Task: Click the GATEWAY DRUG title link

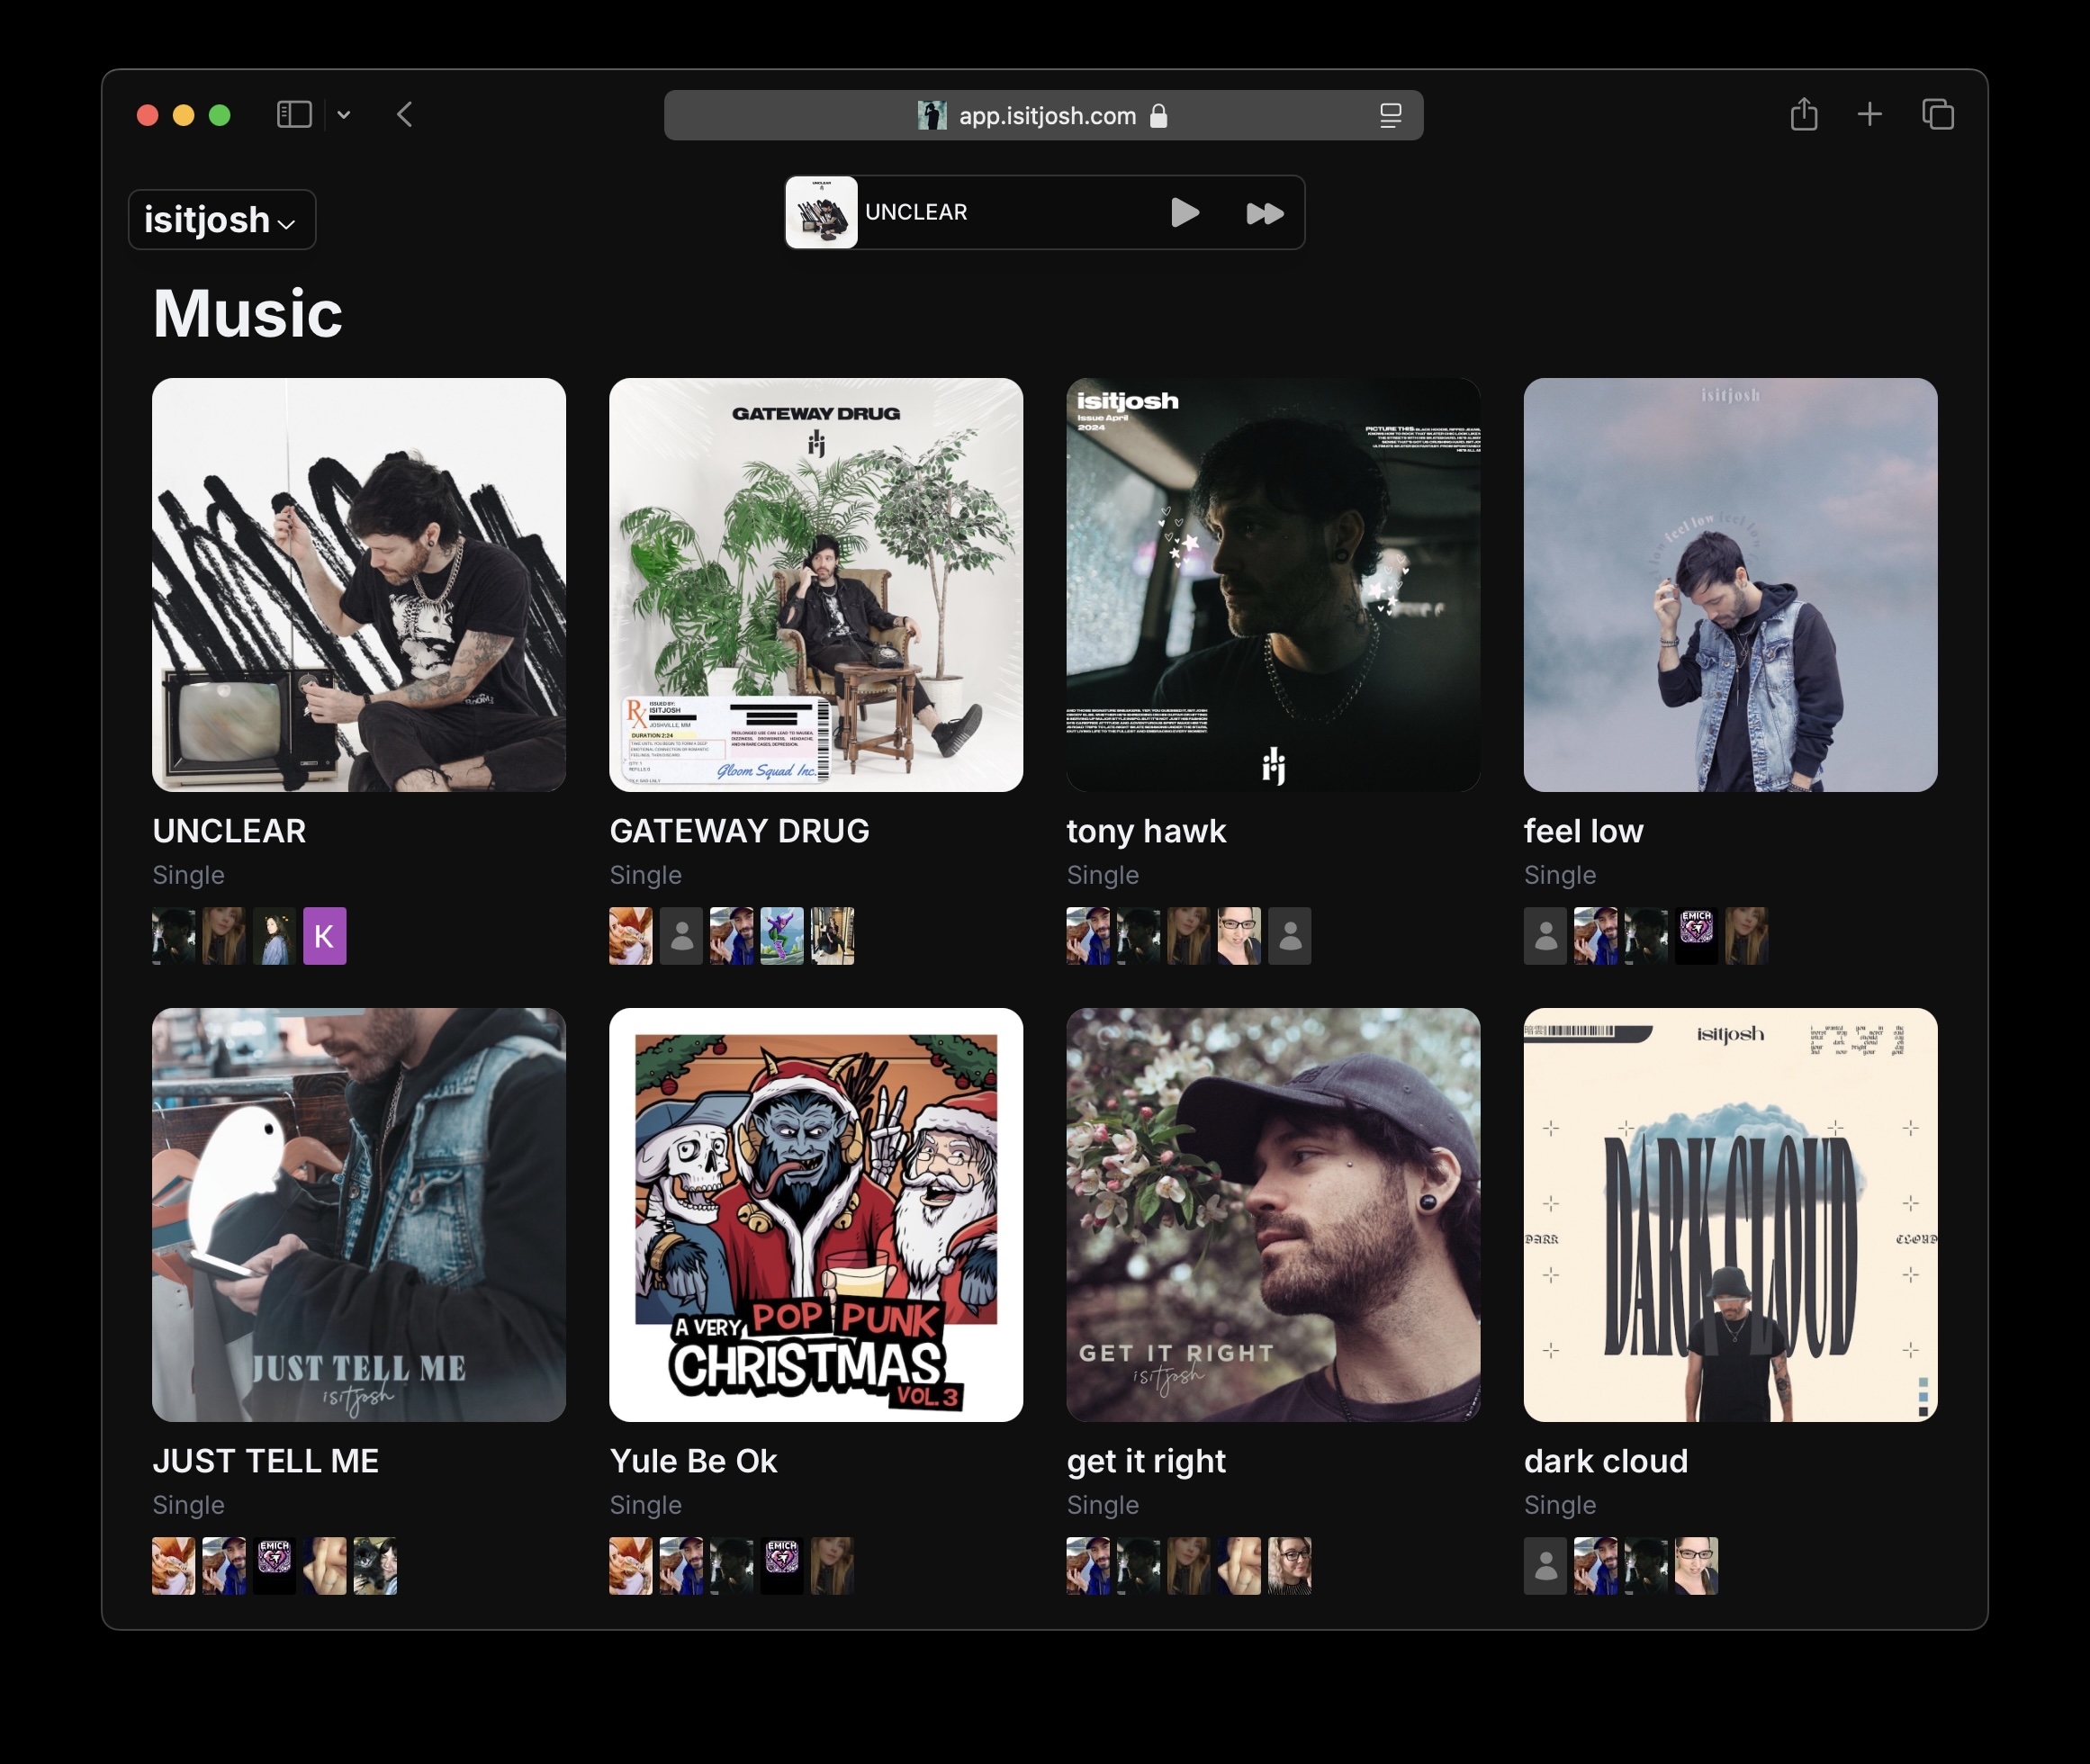Action: click(x=739, y=831)
